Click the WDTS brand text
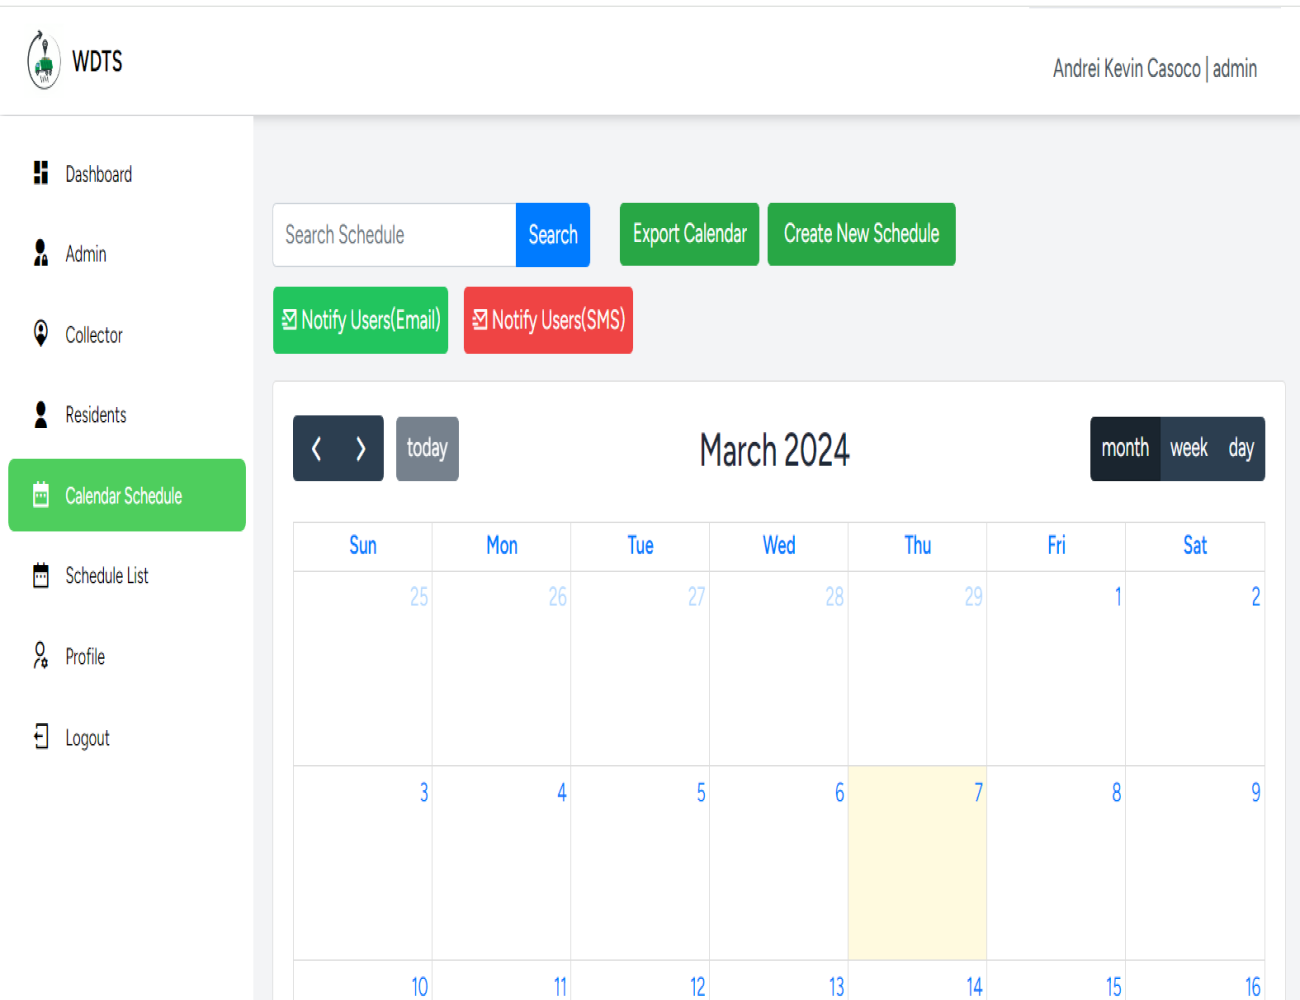 [97, 61]
